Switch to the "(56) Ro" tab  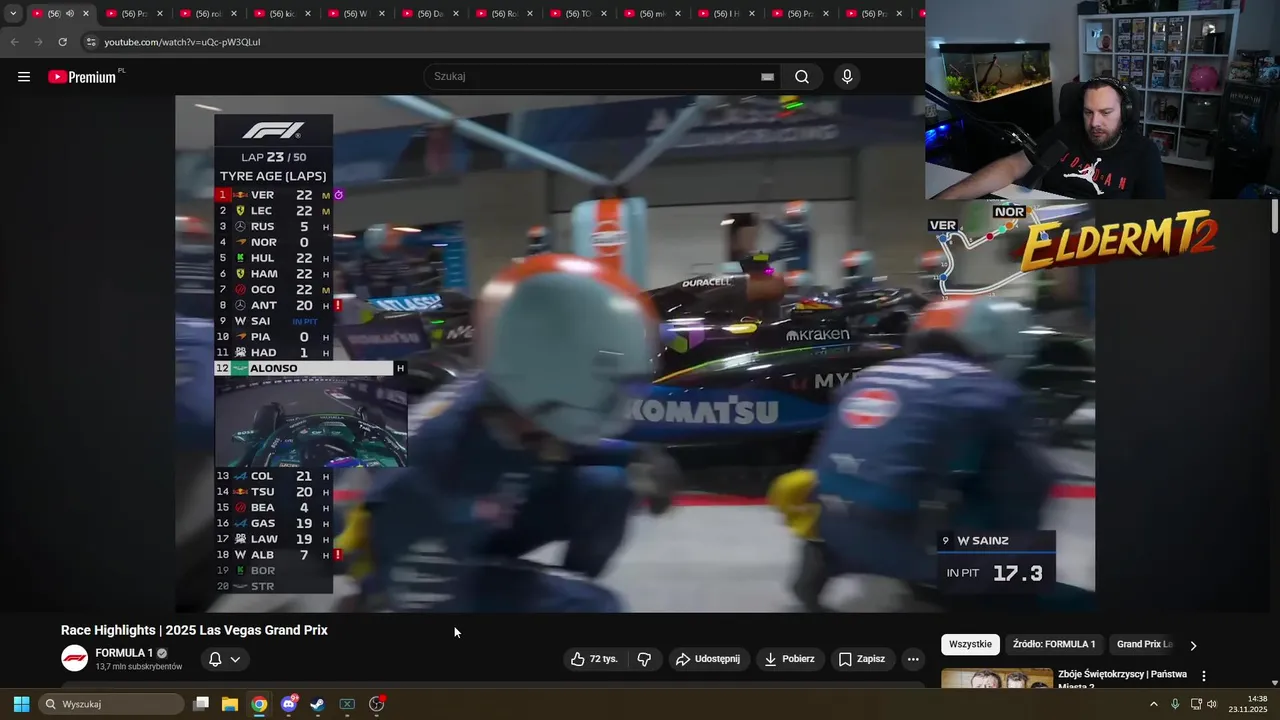pos(504,14)
